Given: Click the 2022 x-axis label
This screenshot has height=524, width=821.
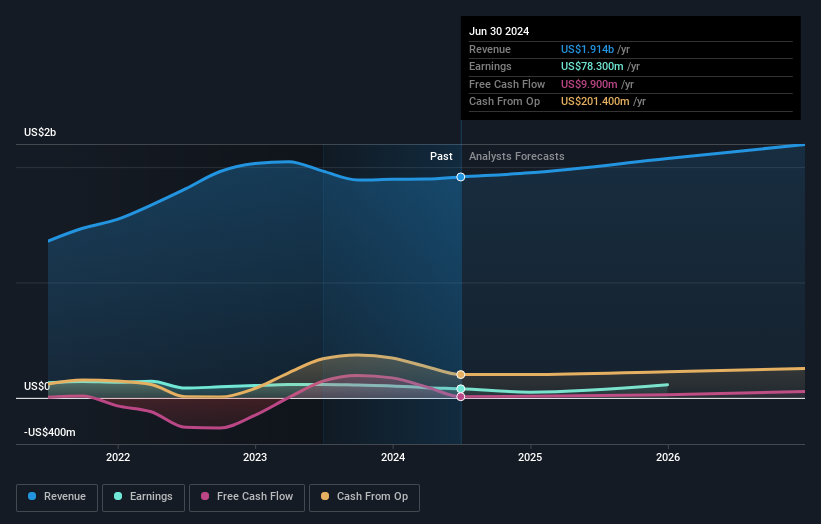Looking at the screenshot, I should tap(118, 458).
